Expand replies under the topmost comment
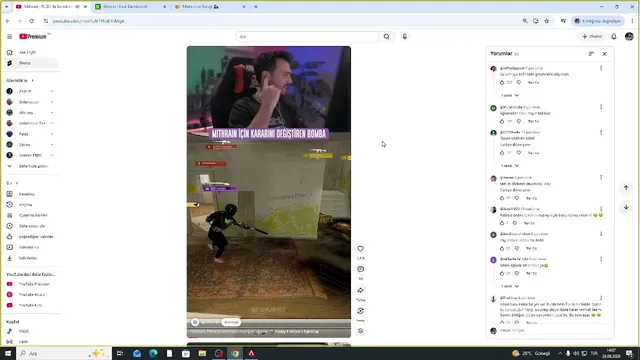This screenshot has width=640, height=360. 510,95
